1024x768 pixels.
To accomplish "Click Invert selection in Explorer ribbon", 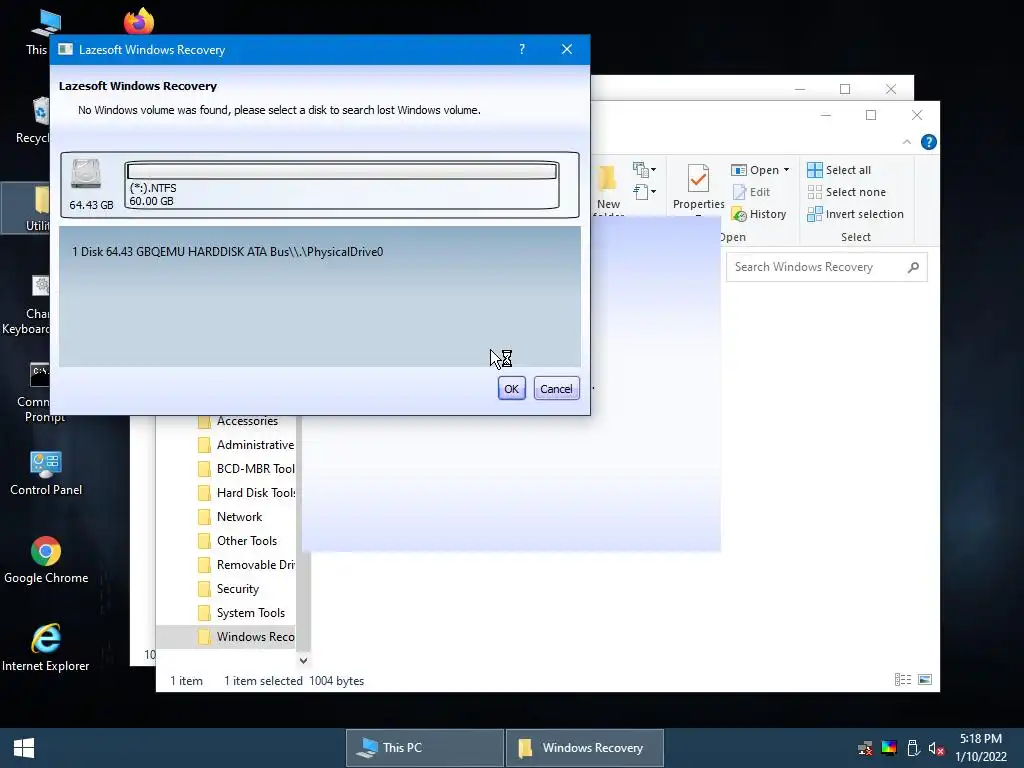I will [x=856, y=214].
